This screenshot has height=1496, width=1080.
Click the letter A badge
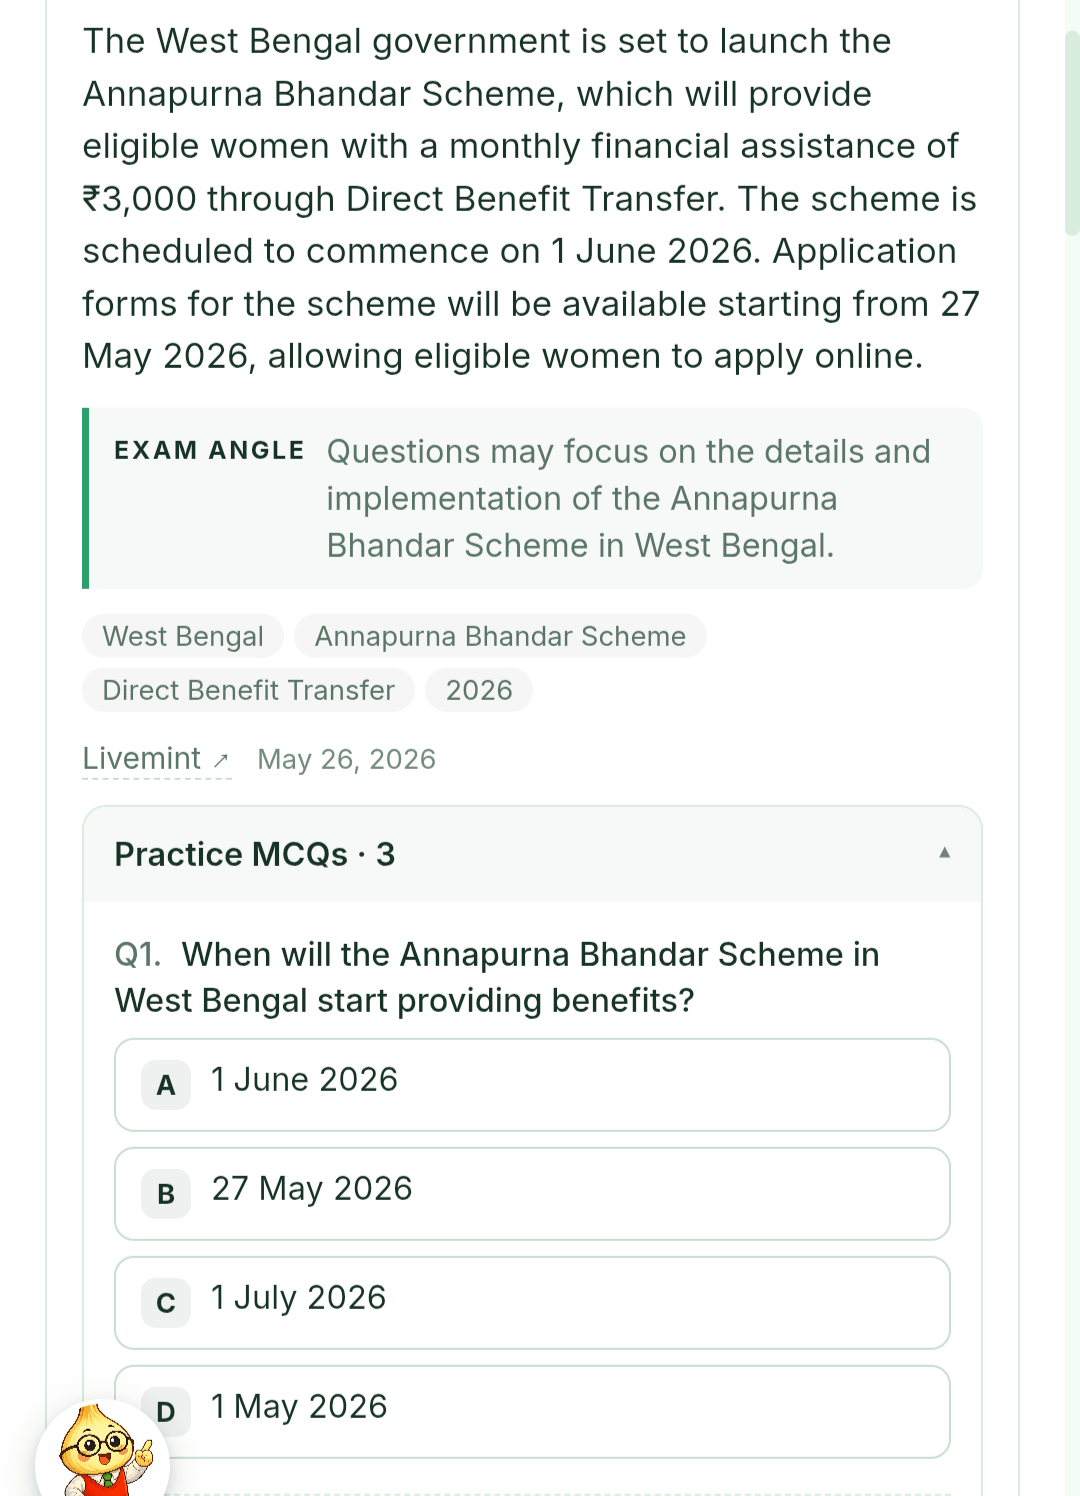pyautogui.click(x=166, y=1085)
